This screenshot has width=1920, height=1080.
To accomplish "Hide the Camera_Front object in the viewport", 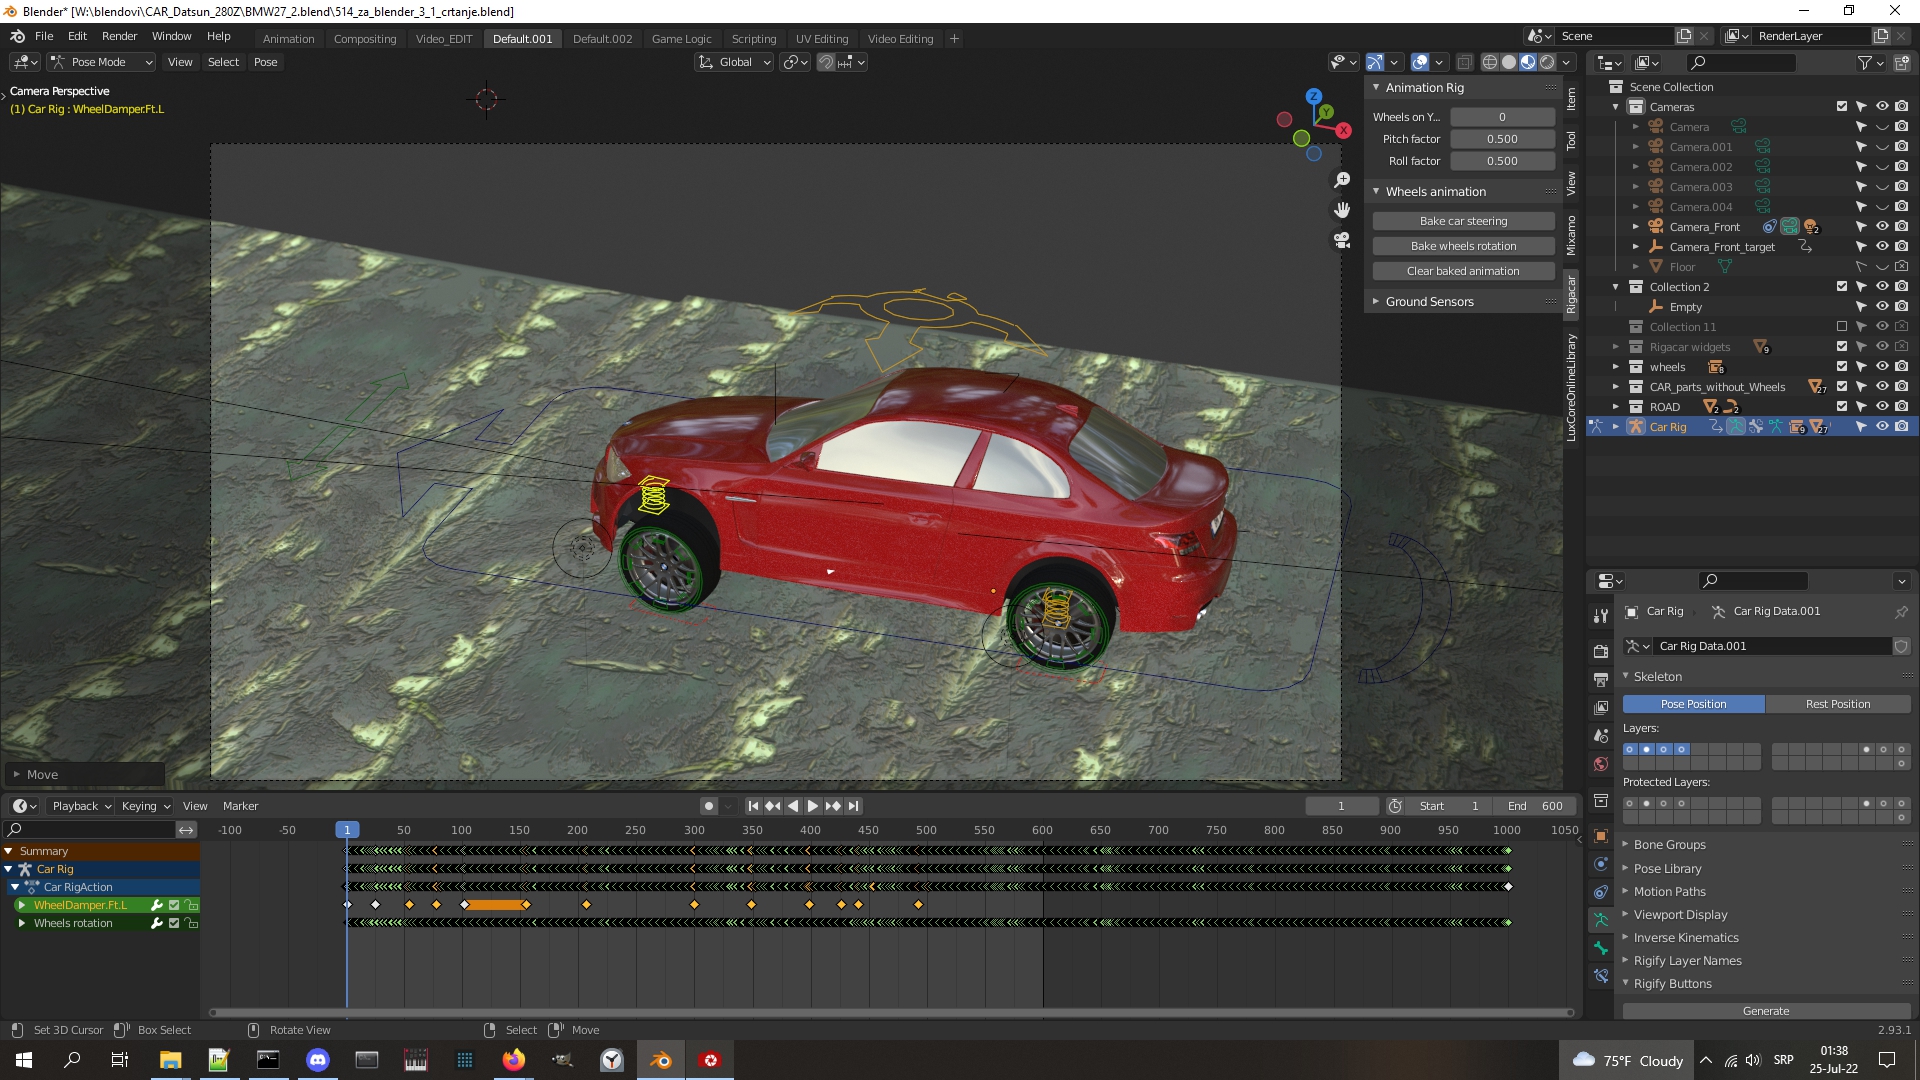I will coord(1881,227).
